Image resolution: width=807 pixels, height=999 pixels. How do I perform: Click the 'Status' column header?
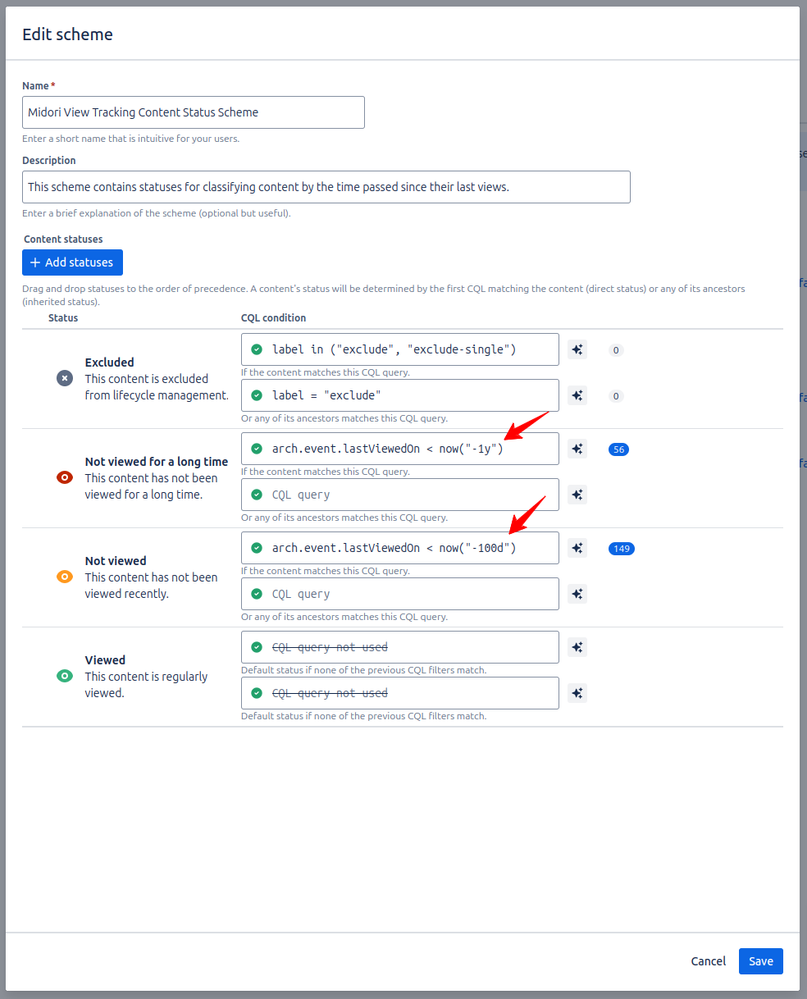click(63, 318)
